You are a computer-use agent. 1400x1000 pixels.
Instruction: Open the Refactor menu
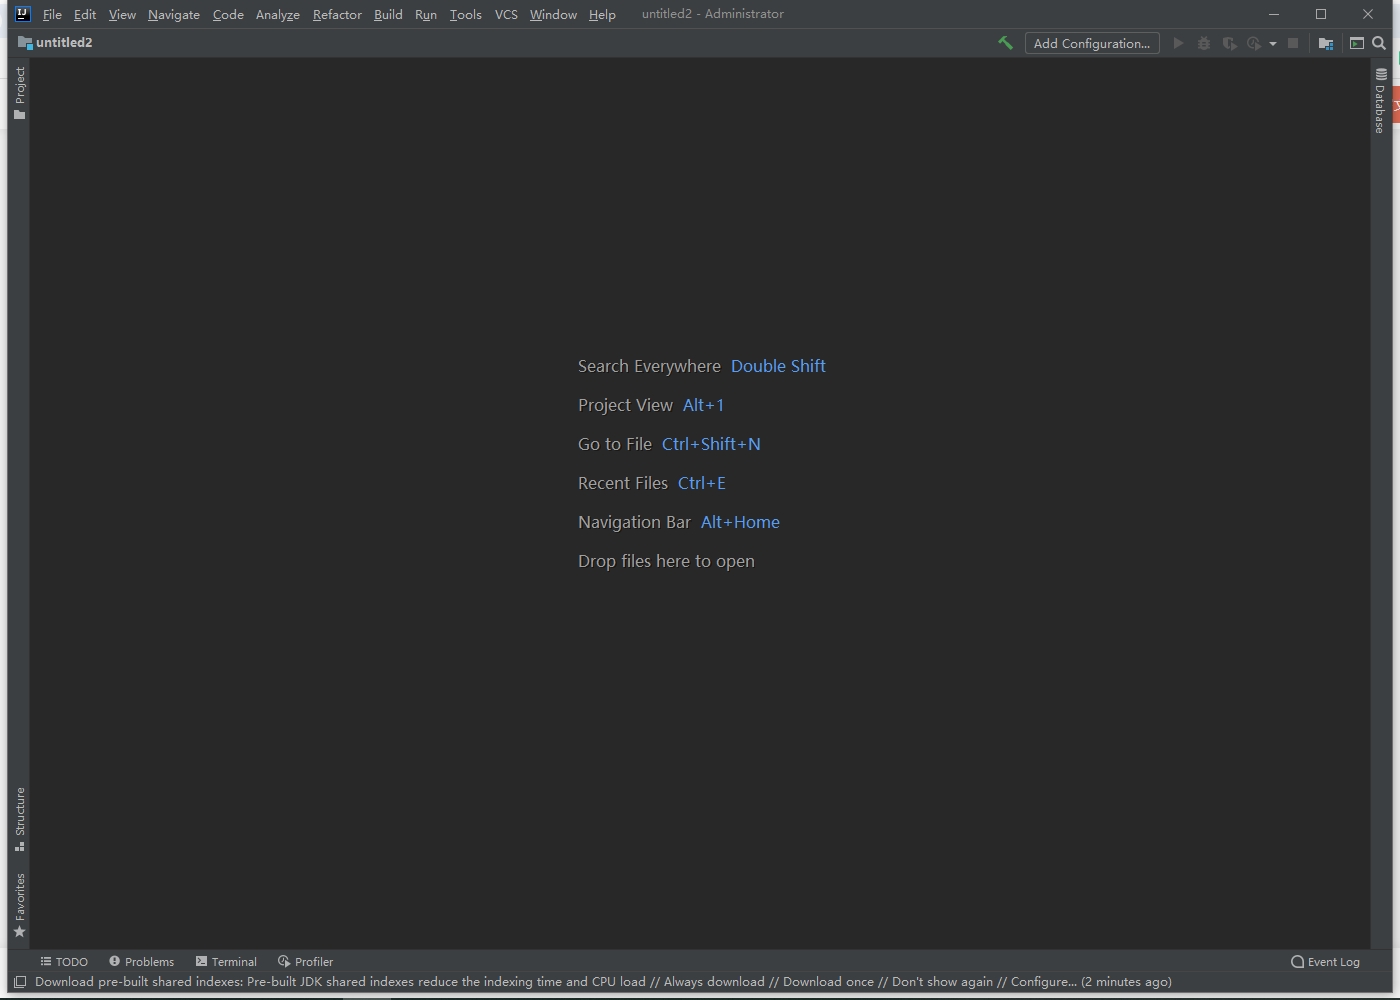[x=337, y=14]
